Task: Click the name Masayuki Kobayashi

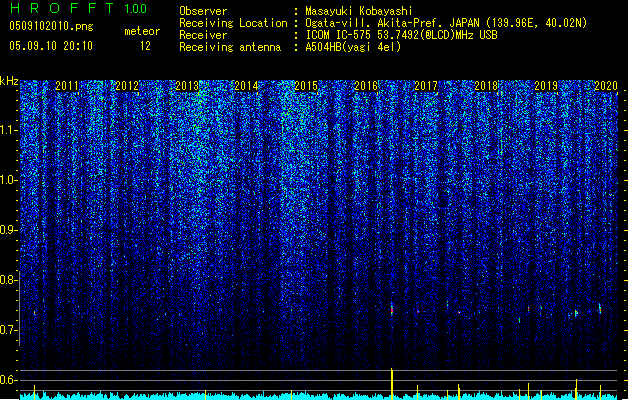Action: (x=359, y=11)
